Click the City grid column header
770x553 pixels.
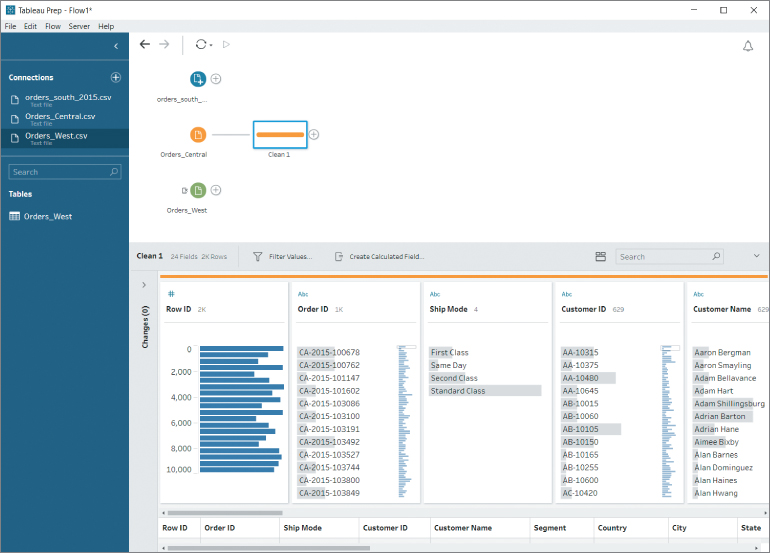click(679, 527)
